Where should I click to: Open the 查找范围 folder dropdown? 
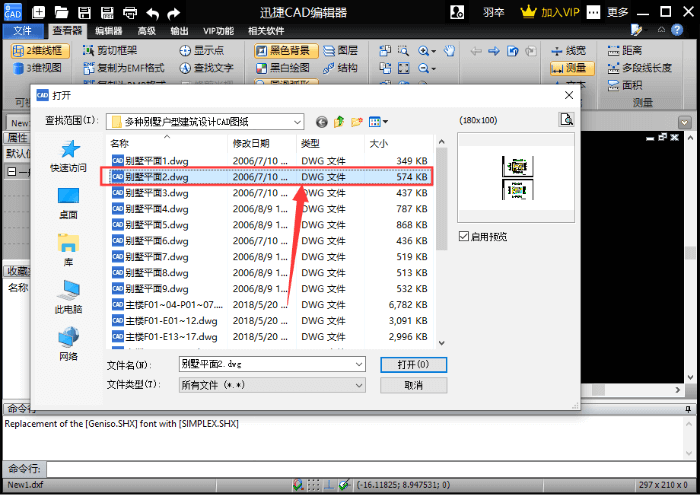click(x=297, y=121)
